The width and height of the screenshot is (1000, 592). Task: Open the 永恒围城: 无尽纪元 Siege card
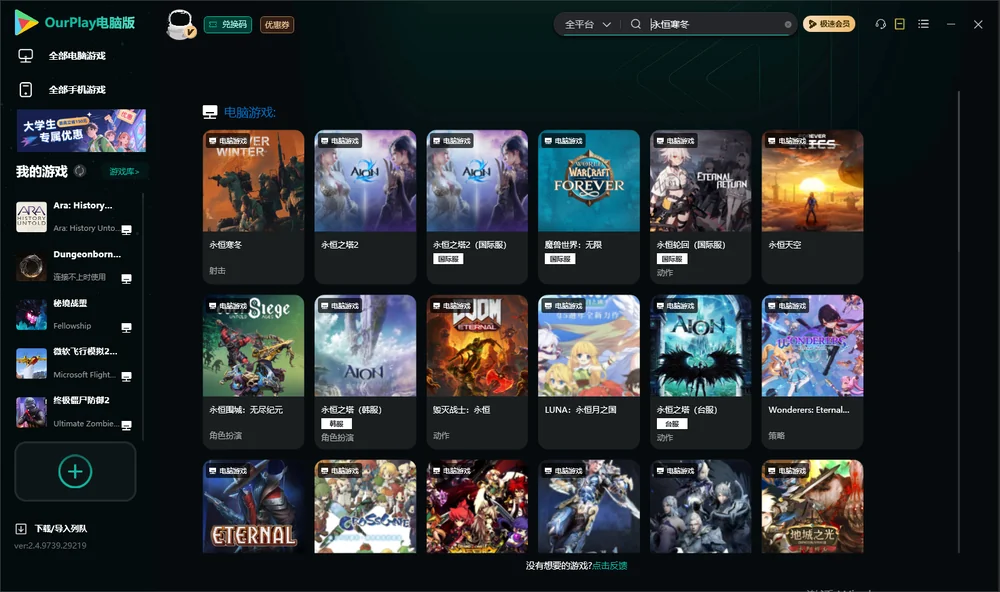point(253,372)
